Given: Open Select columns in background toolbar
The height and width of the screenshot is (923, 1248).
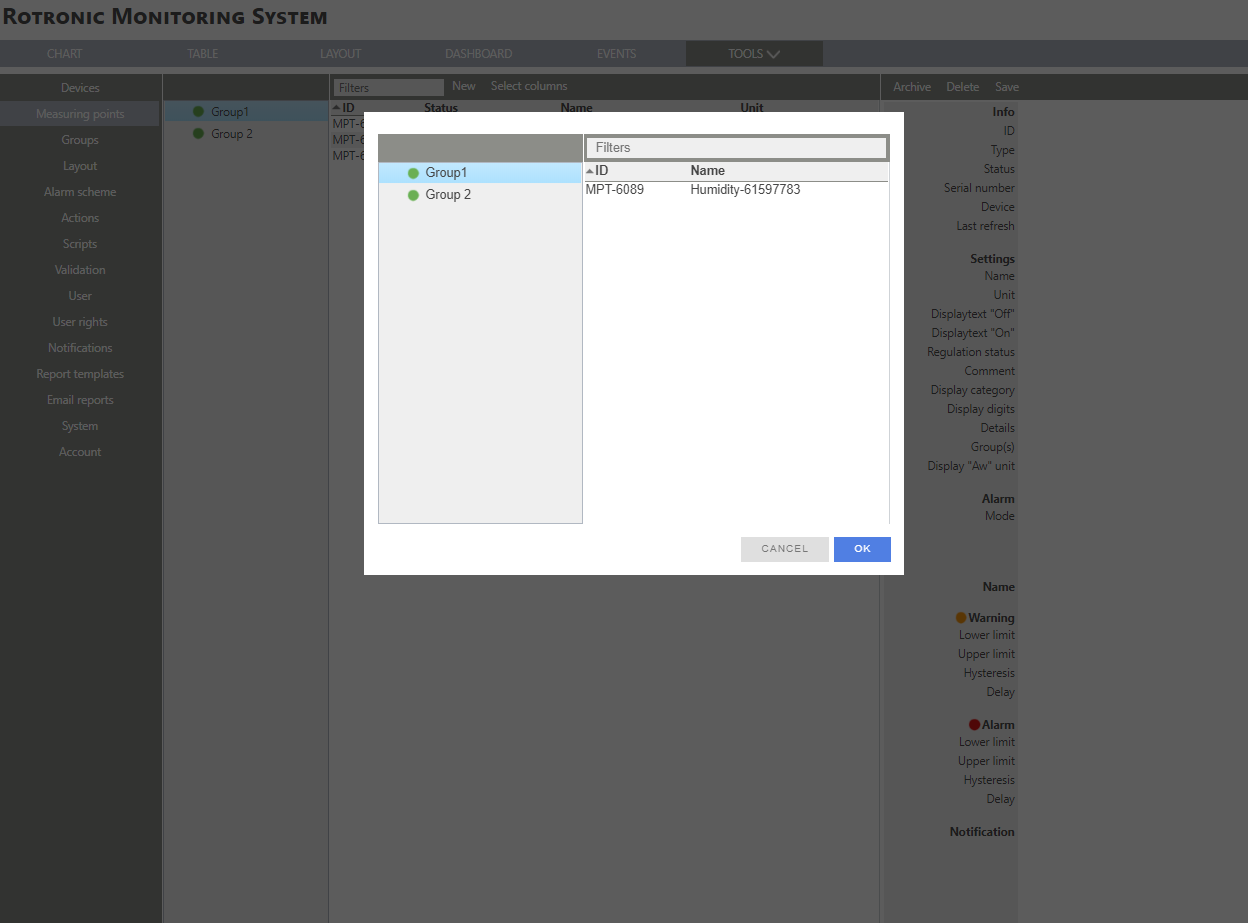Looking at the screenshot, I should [x=529, y=86].
